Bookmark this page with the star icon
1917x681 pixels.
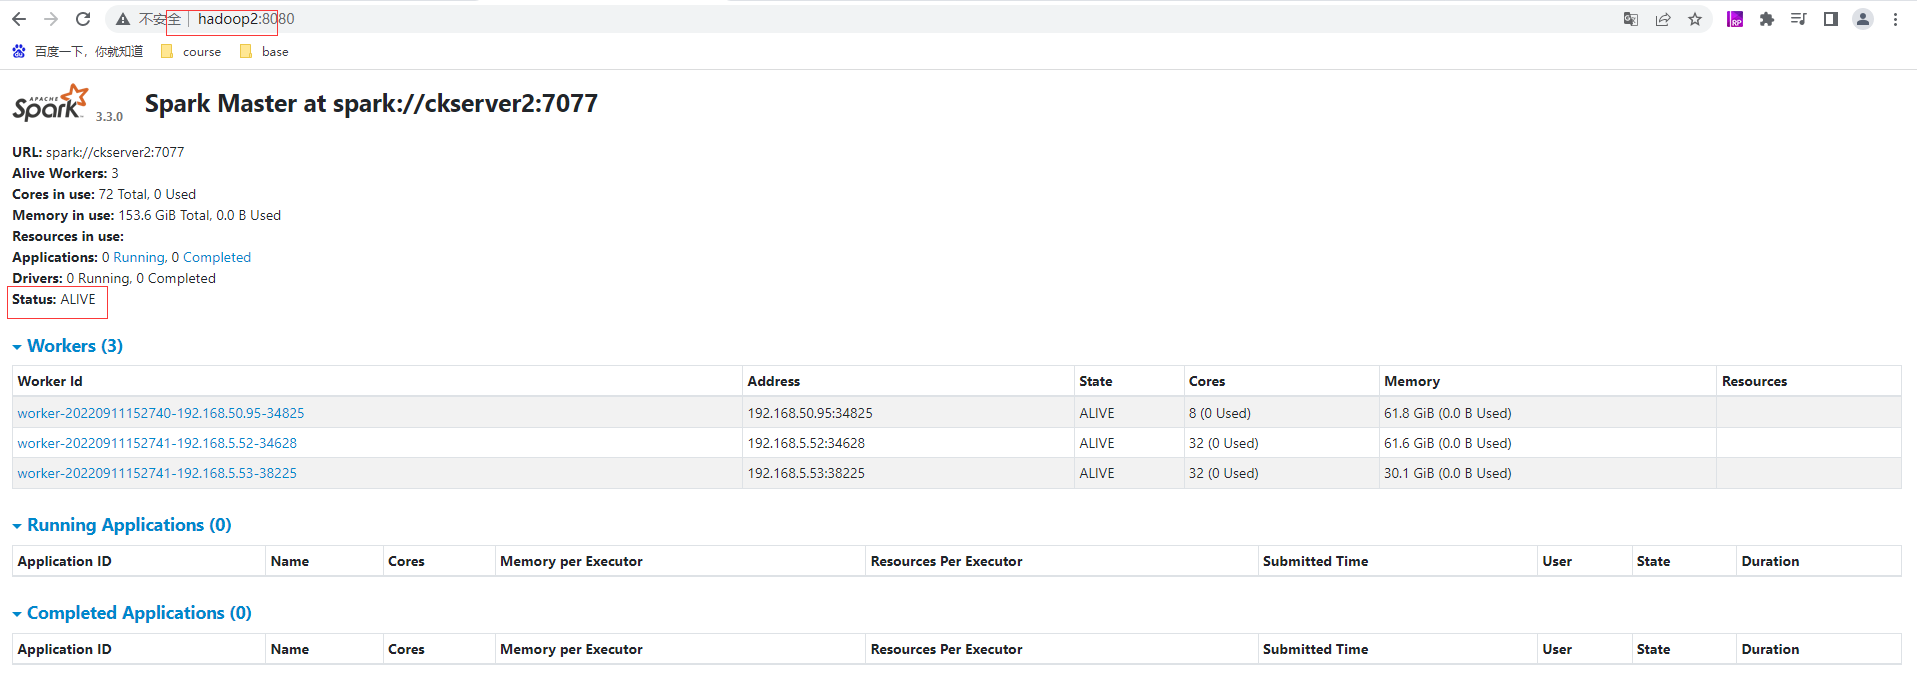click(x=1695, y=19)
